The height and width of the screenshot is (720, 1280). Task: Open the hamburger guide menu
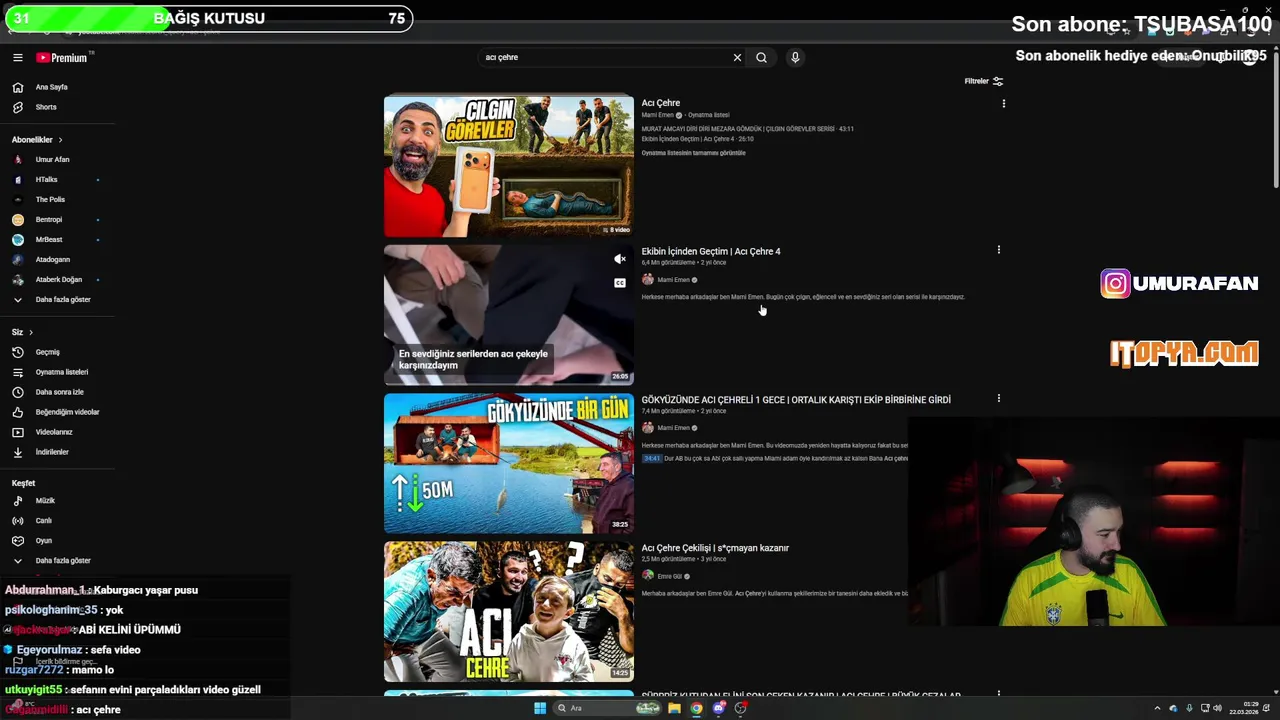[17, 58]
